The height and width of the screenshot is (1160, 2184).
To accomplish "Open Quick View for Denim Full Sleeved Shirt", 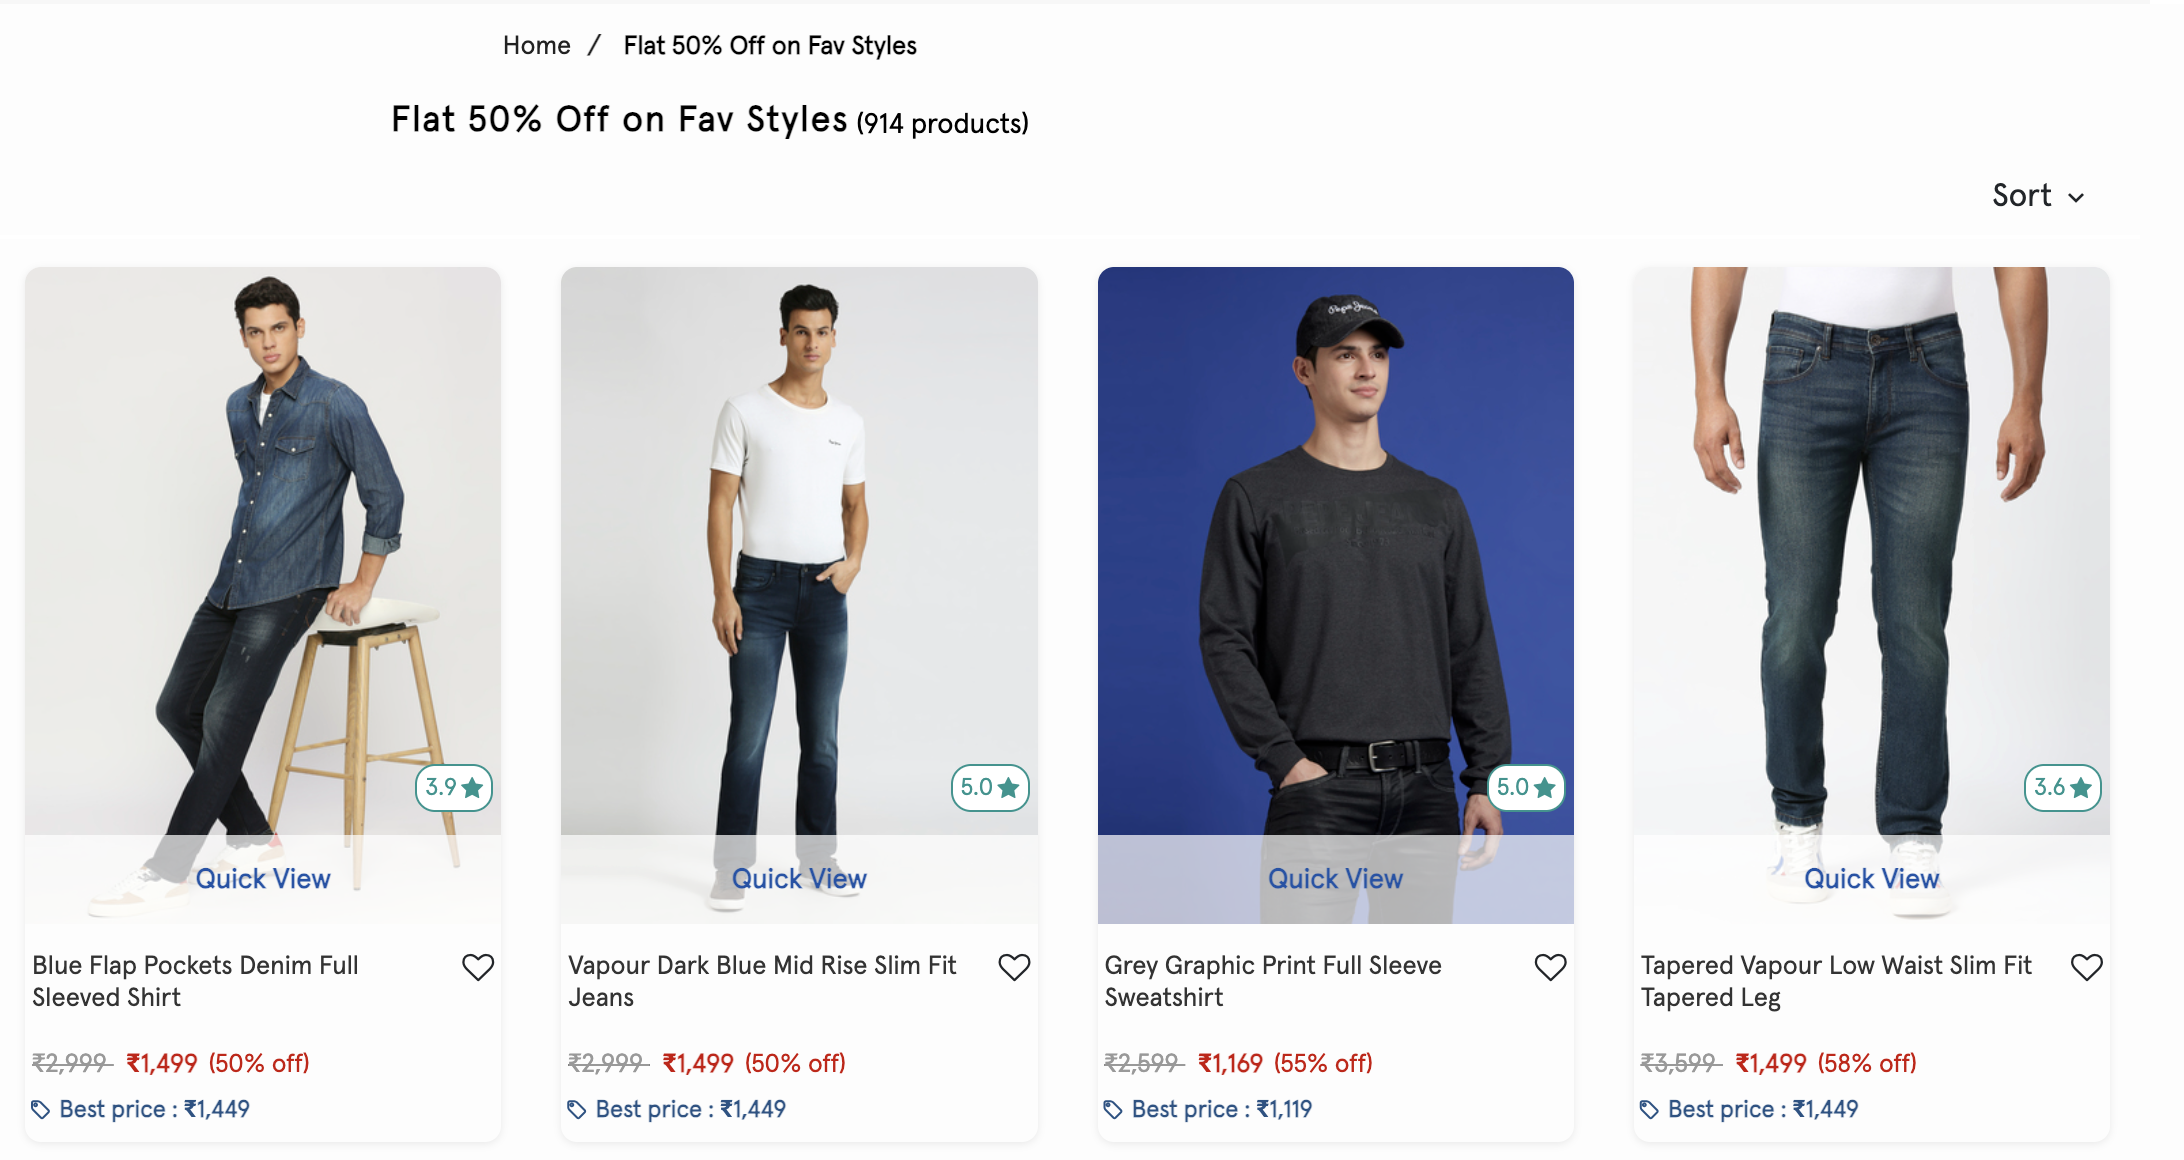I will tap(263, 878).
